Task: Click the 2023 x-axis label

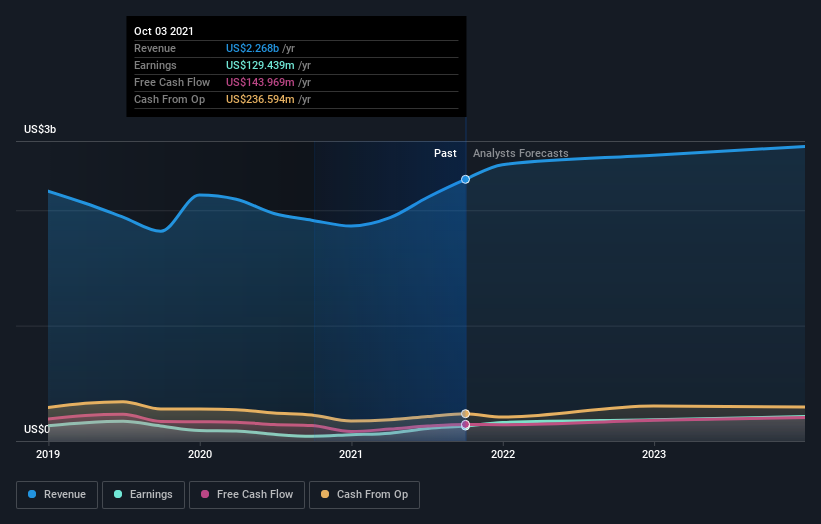Action: [x=654, y=454]
